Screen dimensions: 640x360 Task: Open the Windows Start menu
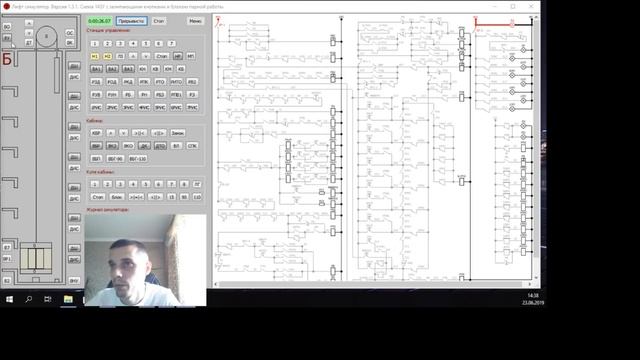(9, 299)
